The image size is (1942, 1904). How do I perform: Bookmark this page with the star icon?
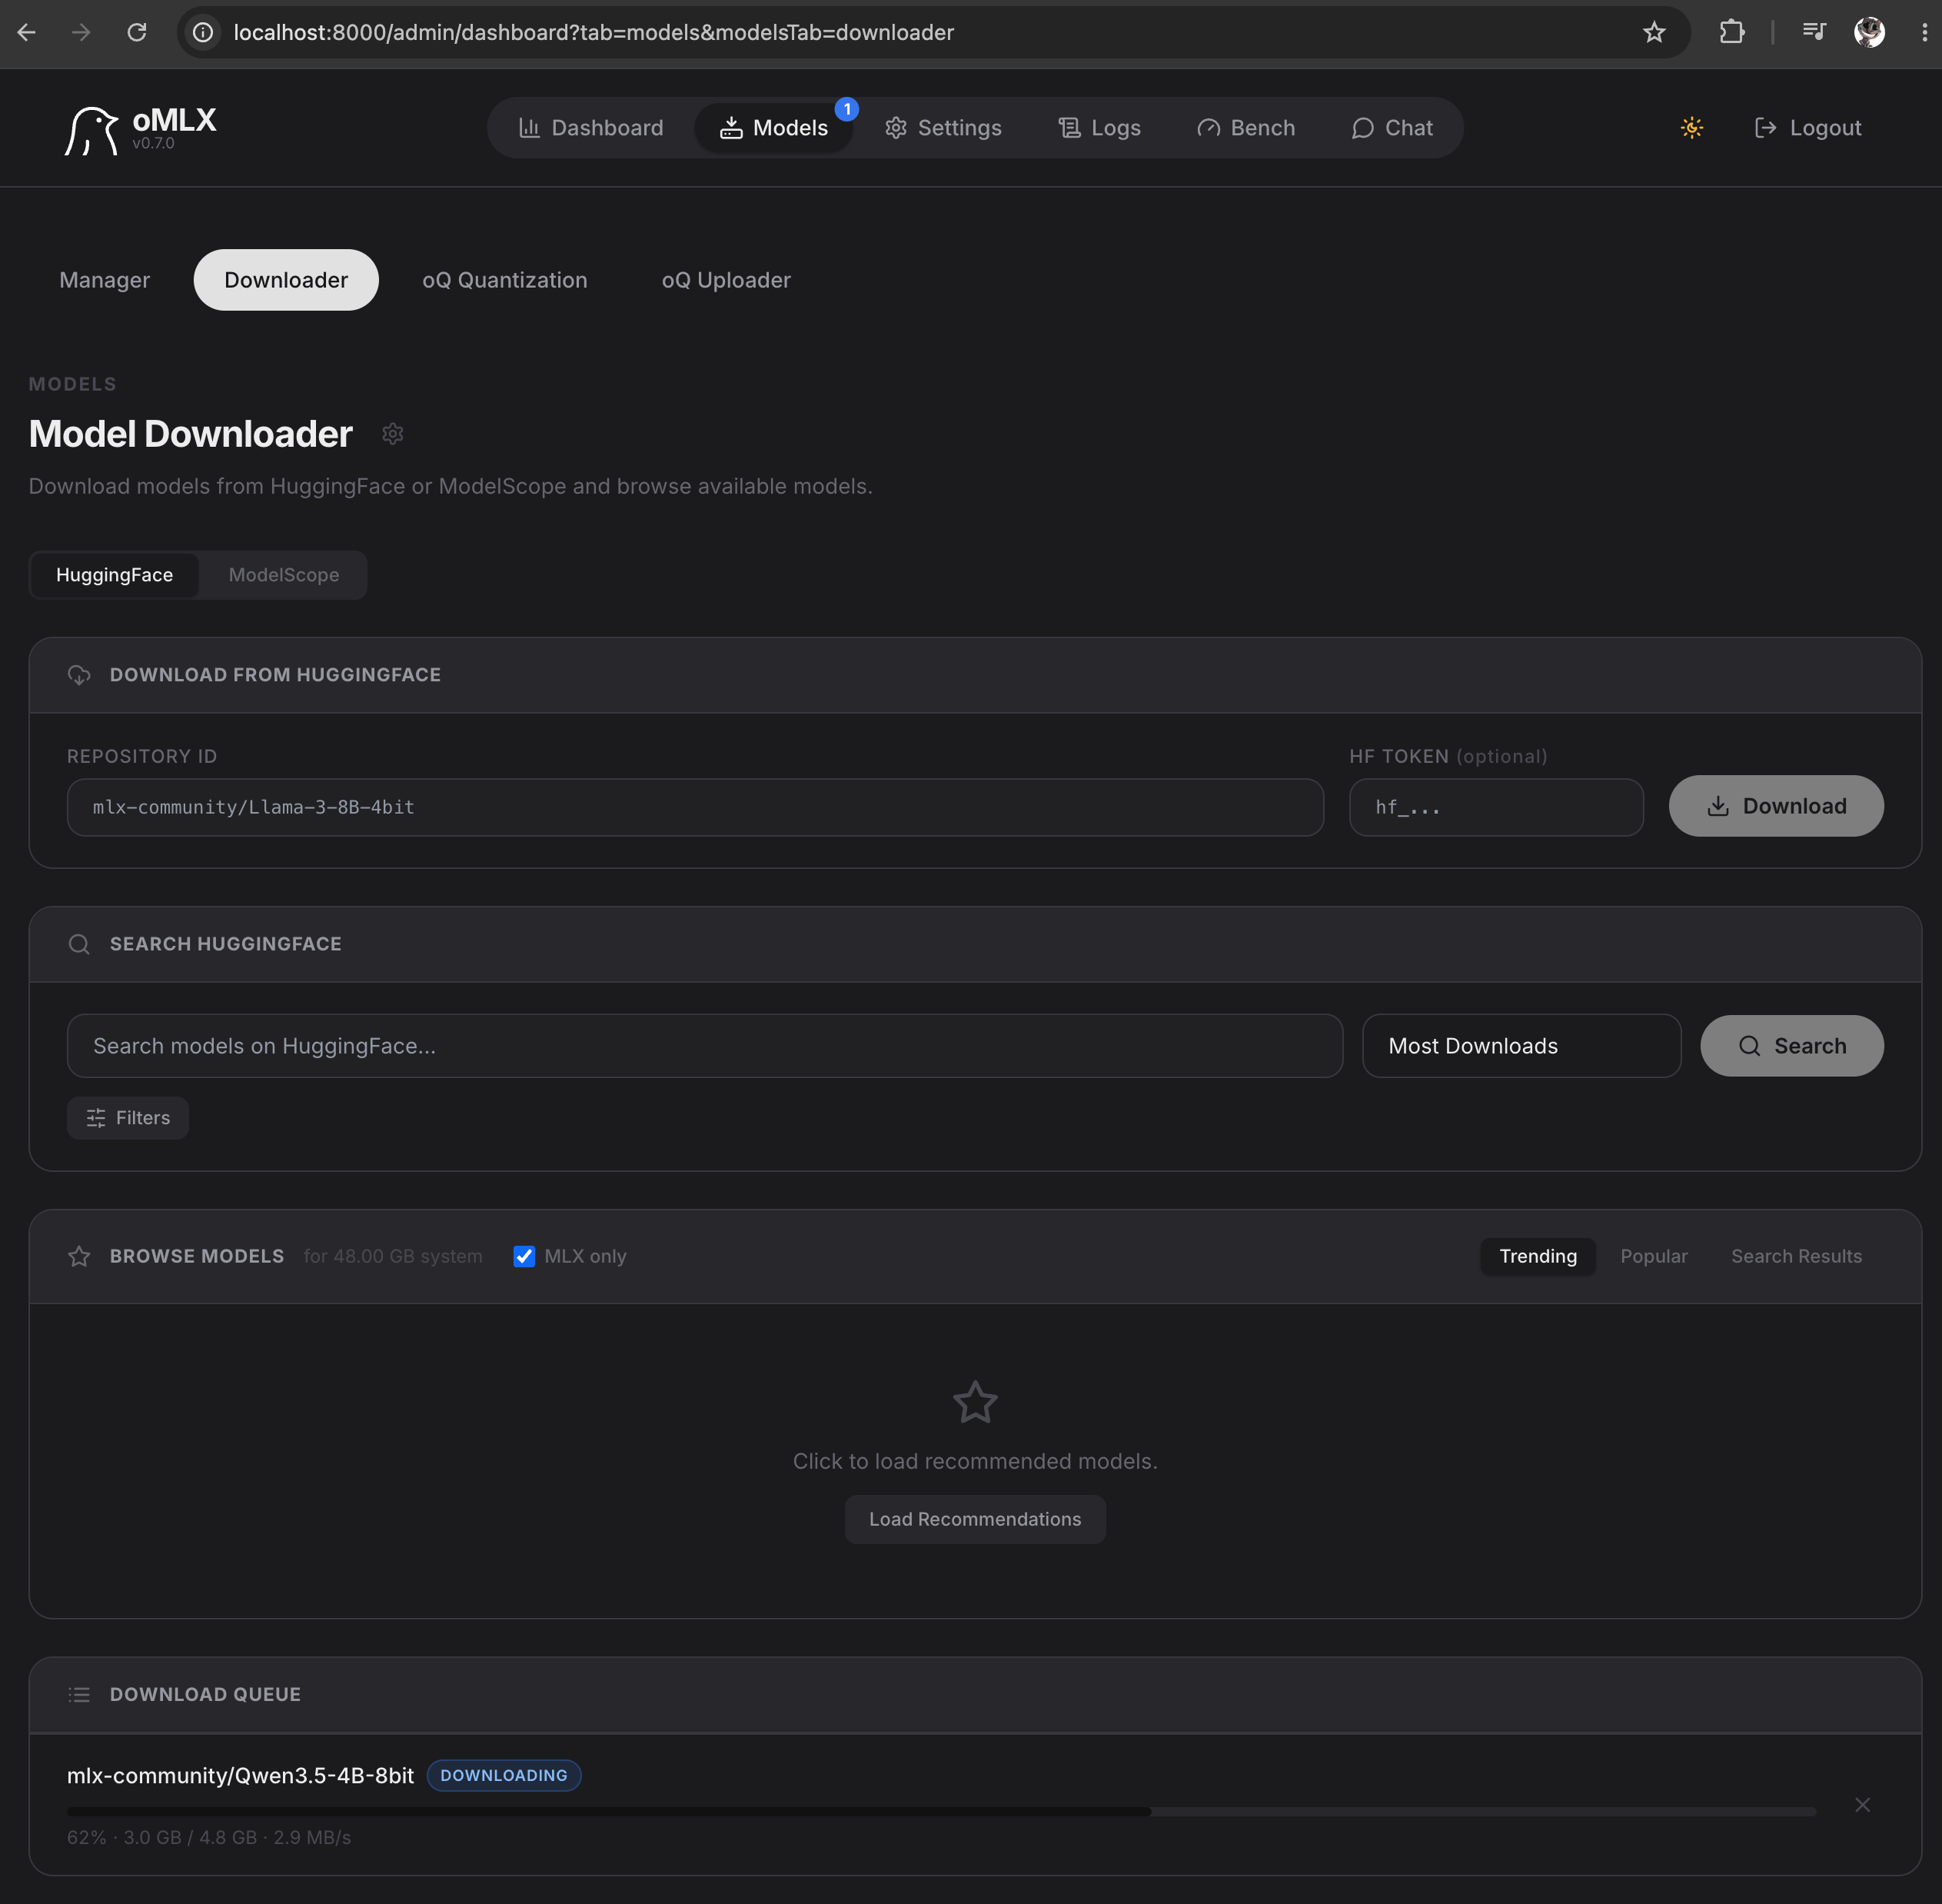pyautogui.click(x=1654, y=32)
